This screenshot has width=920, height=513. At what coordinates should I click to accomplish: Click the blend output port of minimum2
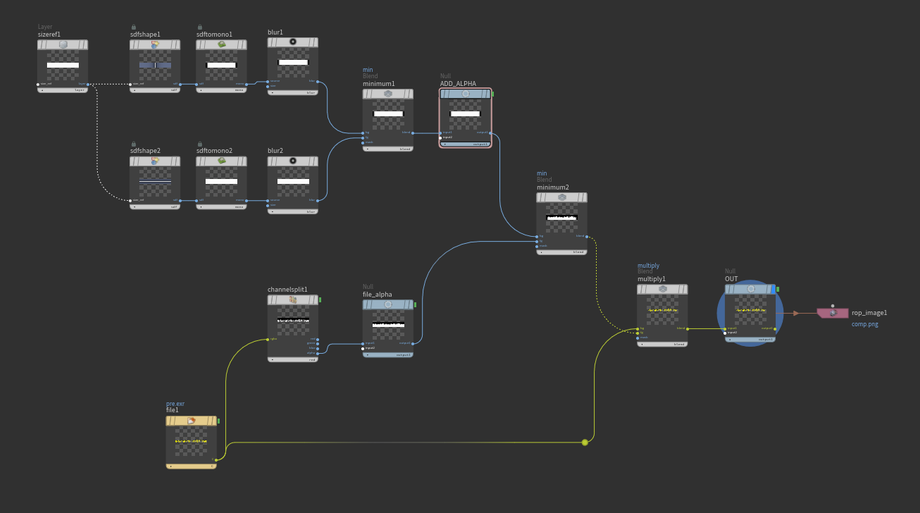click(x=586, y=236)
